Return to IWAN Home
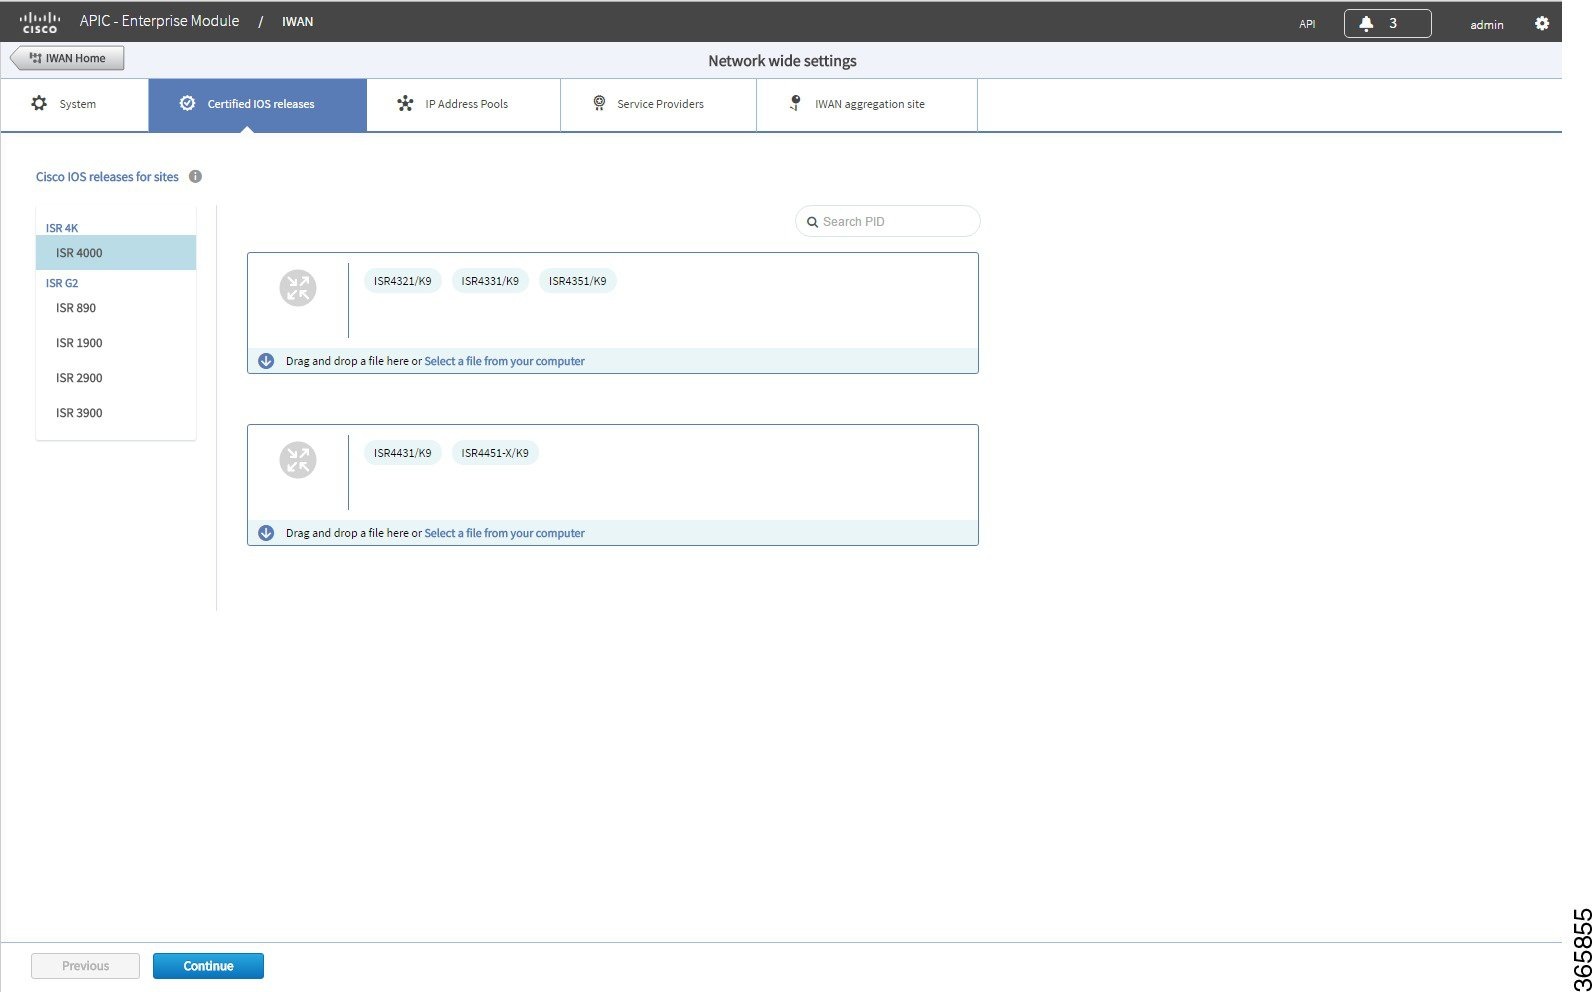The width and height of the screenshot is (1593, 992). (x=67, y=58)
